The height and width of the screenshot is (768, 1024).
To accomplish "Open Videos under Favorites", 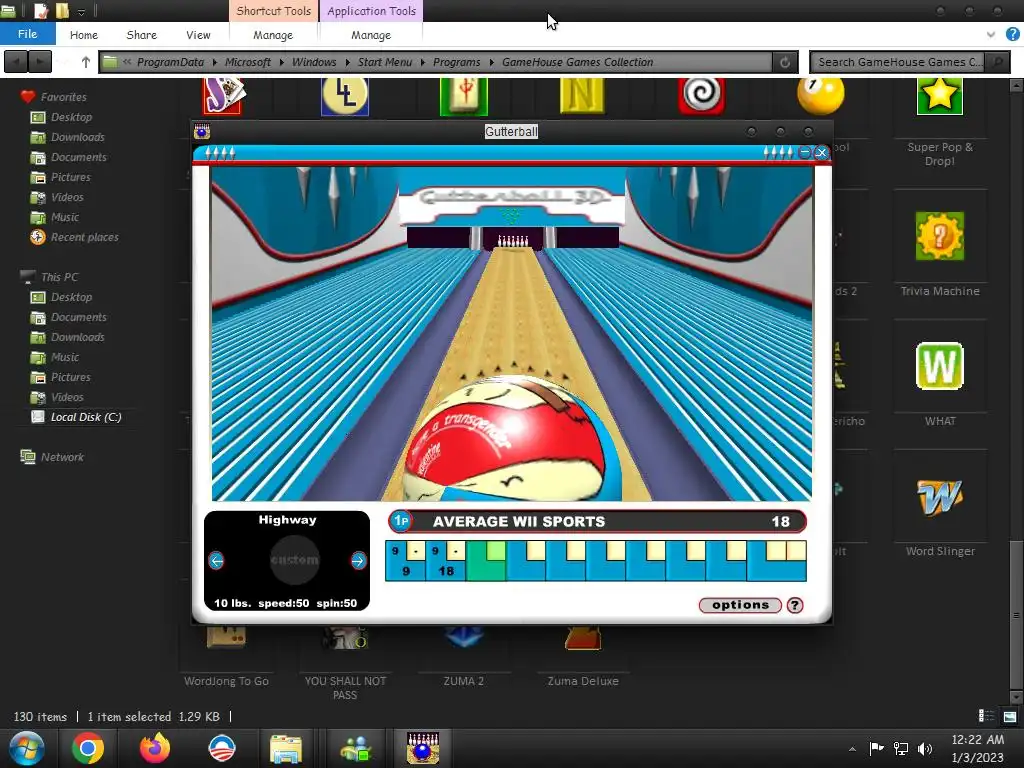I will coord(67,197).
